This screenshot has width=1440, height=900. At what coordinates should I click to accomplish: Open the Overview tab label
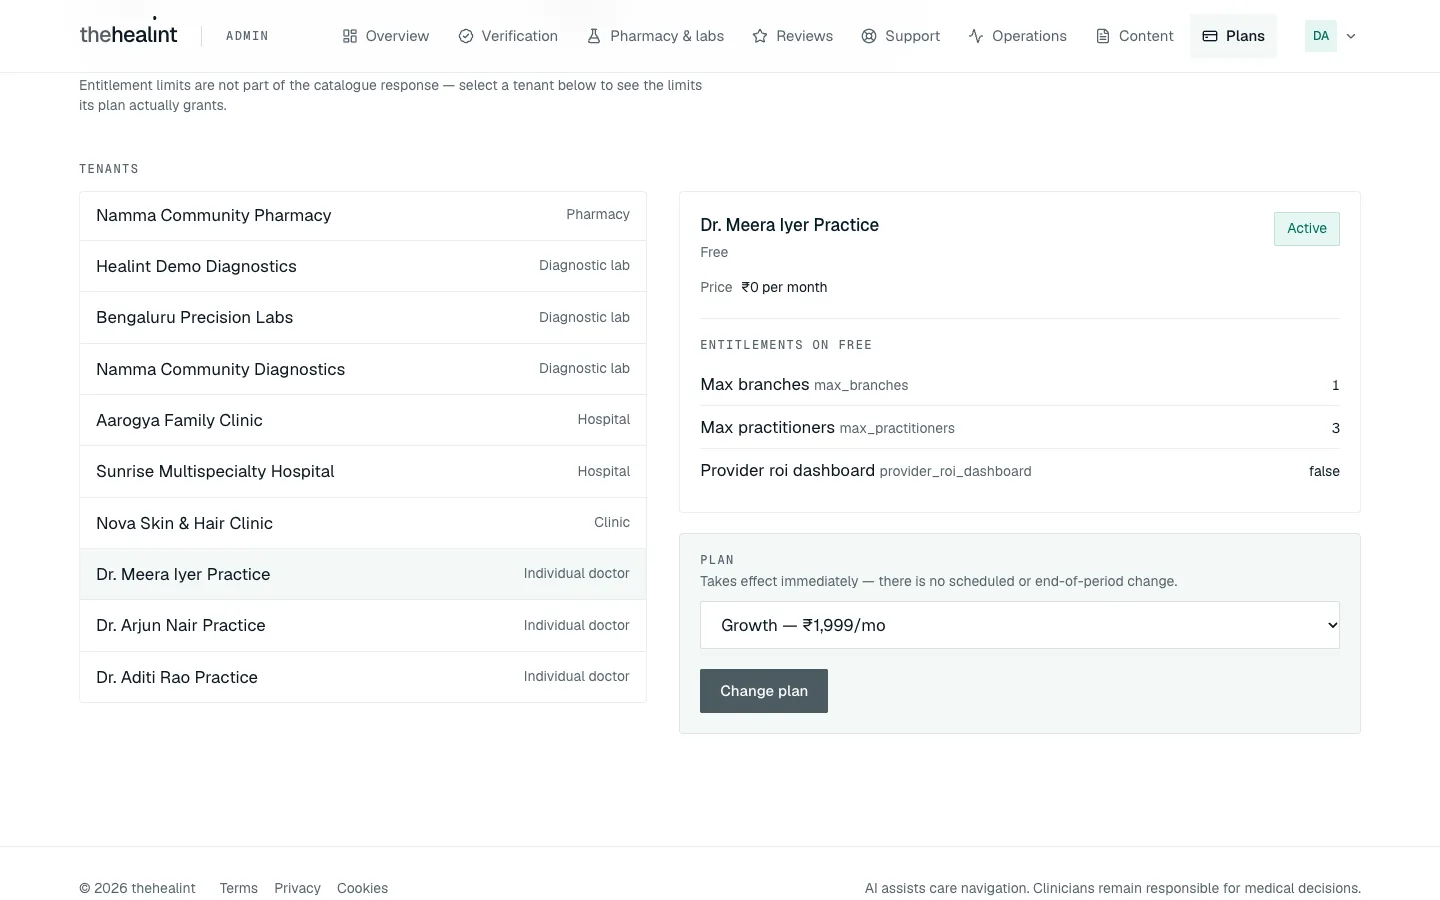tap(397, 36)
